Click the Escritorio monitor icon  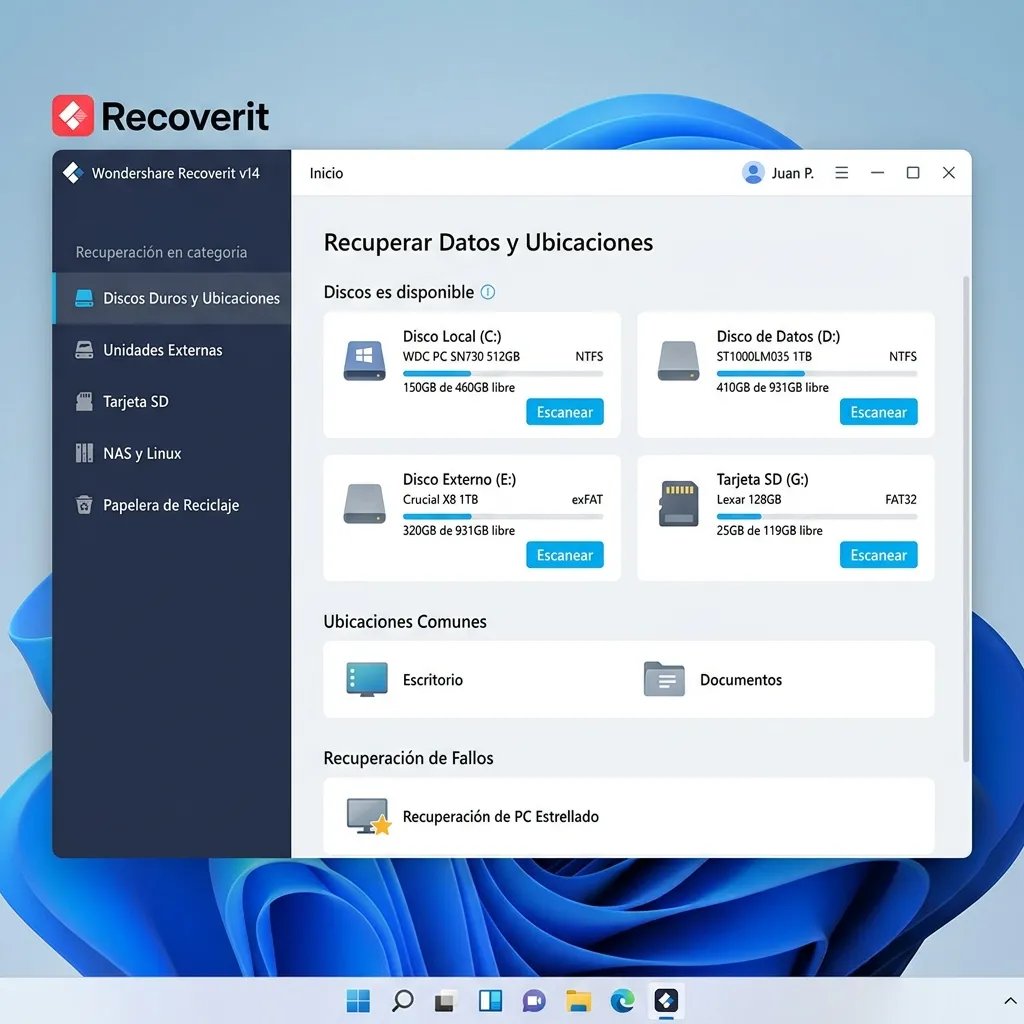point(366,679)
